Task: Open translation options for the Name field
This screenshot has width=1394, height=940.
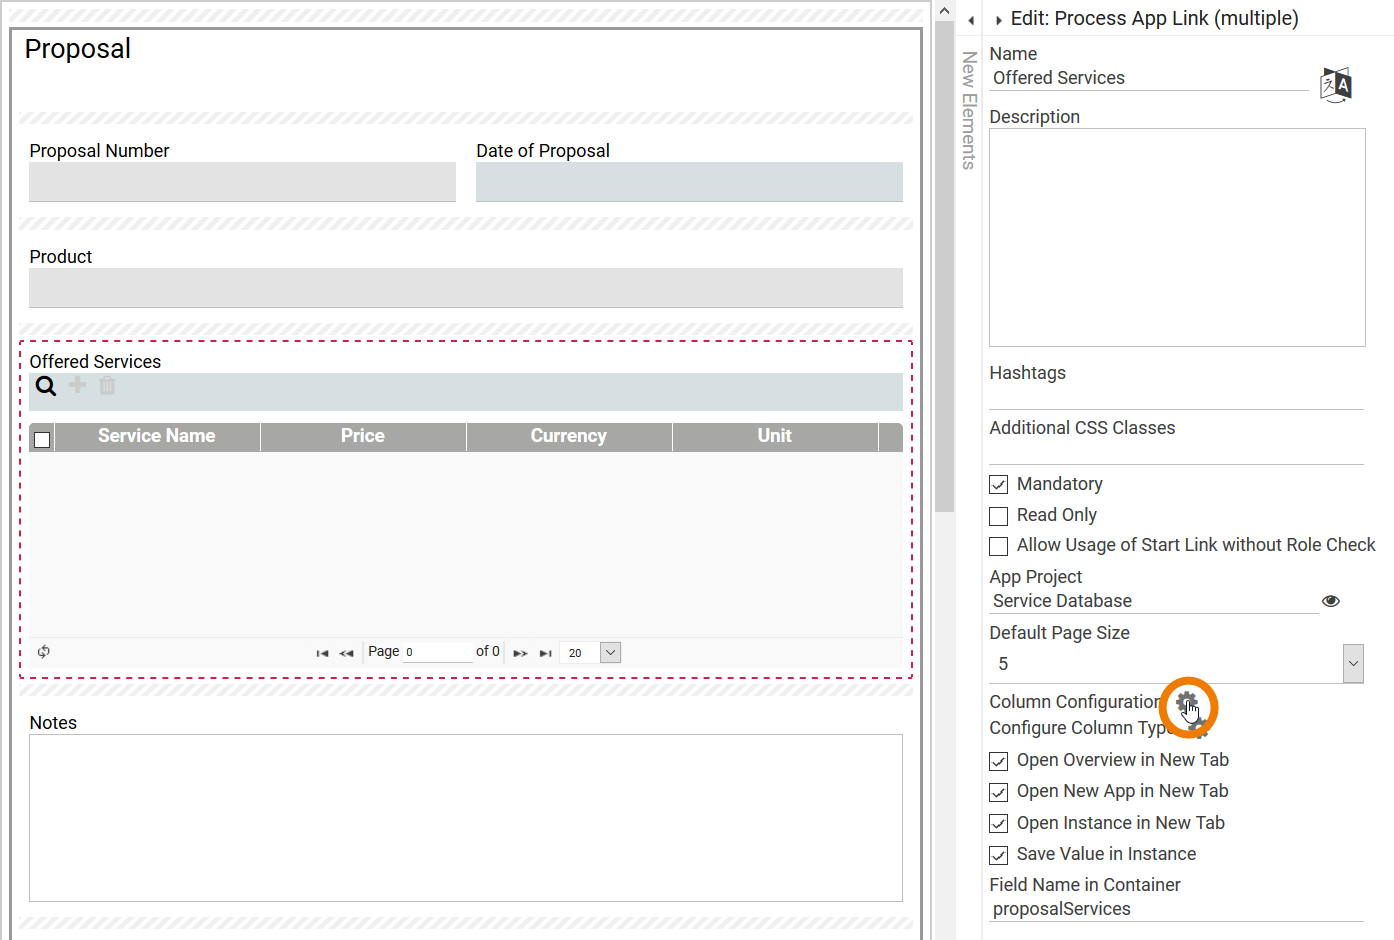Action: (x=1336, y=85)
